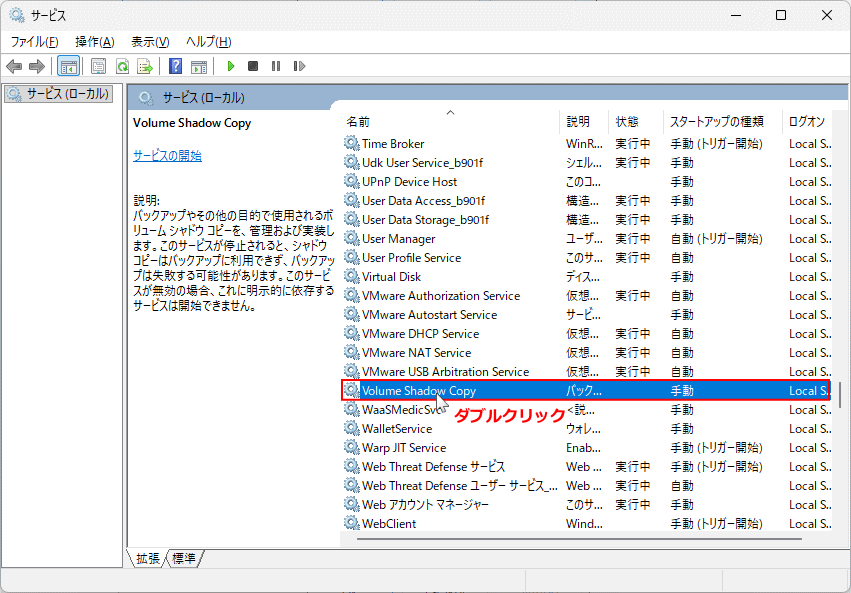Start the selected service using the green play icon
This screenshot has width=851, height=593.
[x=231, y=66]
